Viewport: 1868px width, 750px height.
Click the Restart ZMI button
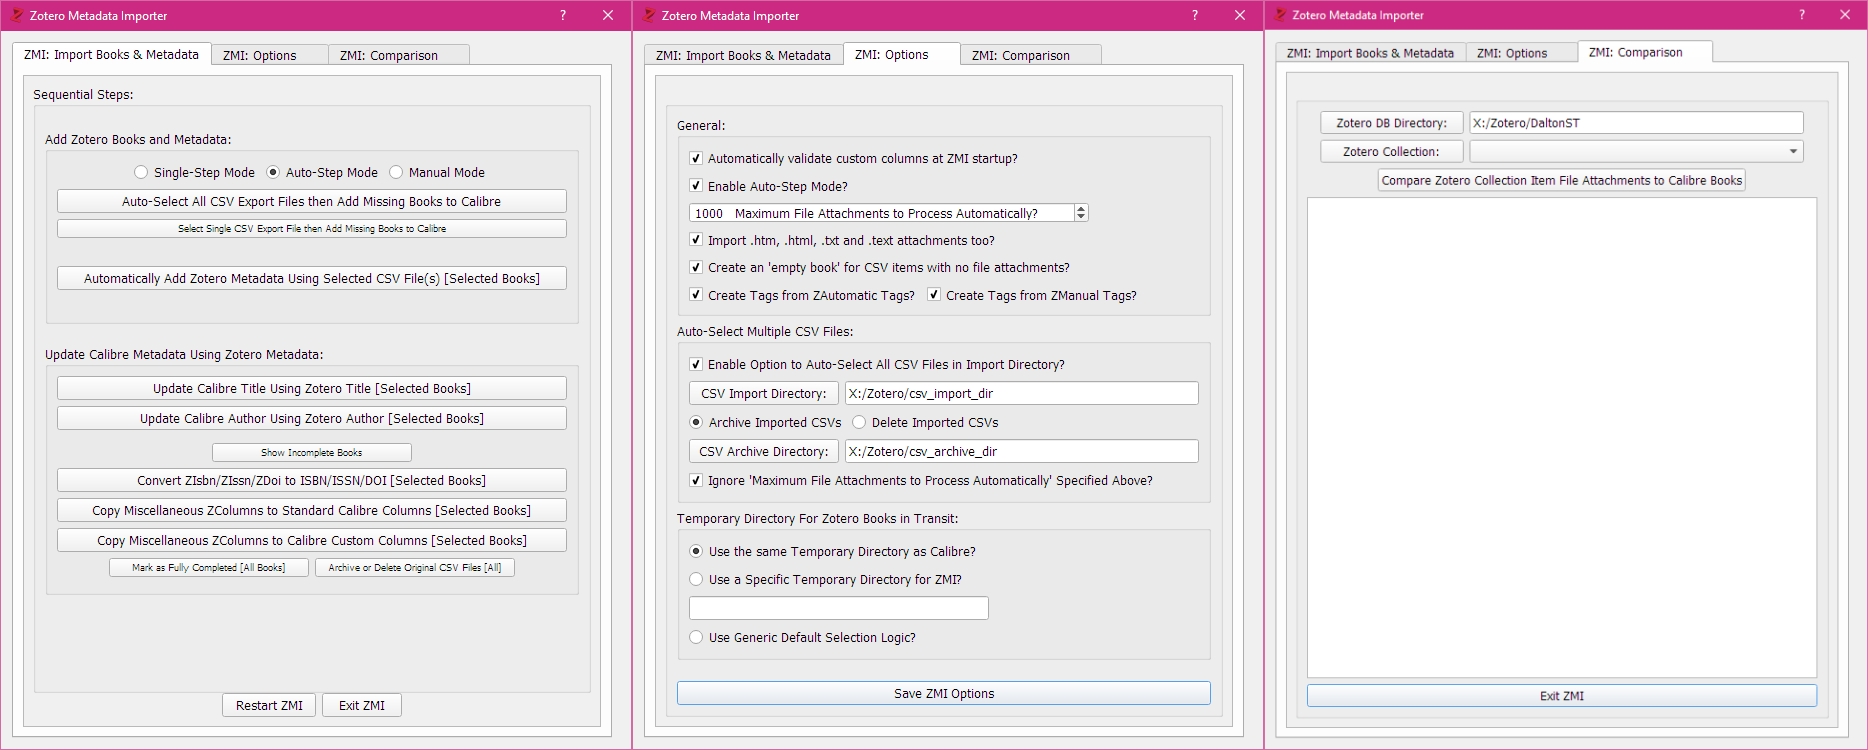(x=269, y=705)
